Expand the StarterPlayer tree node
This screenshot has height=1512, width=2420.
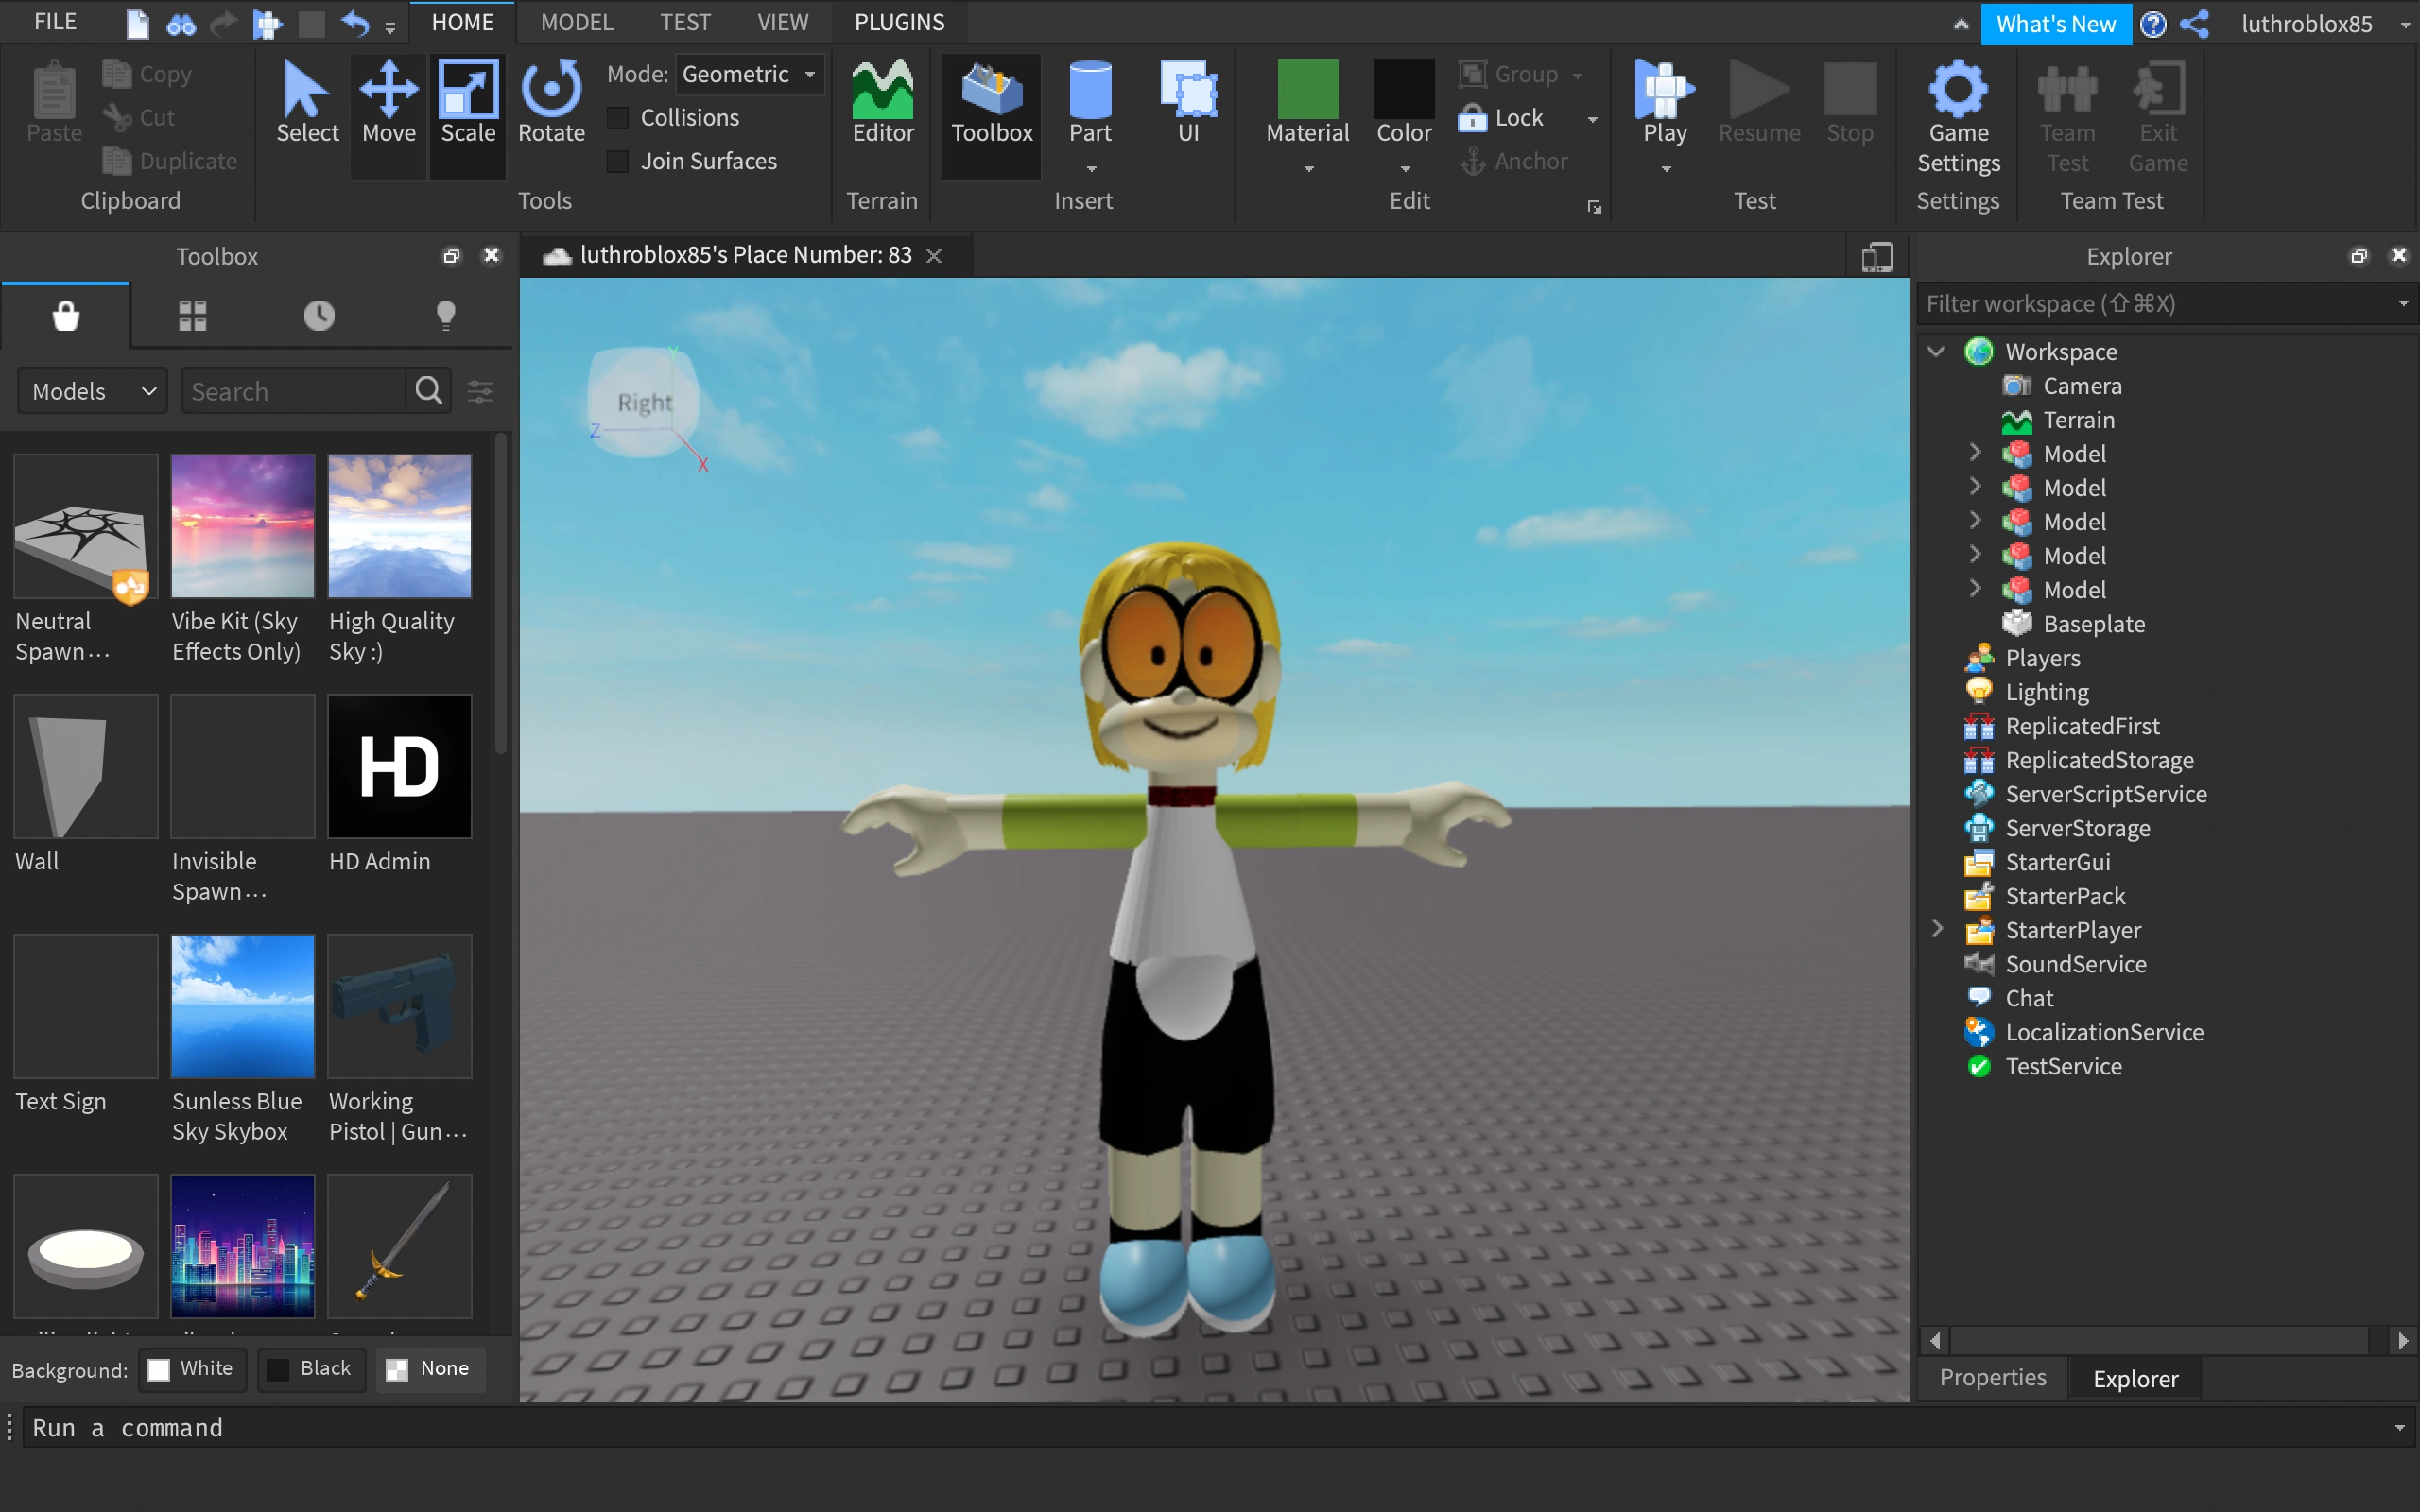click(x=1937, y=930)
